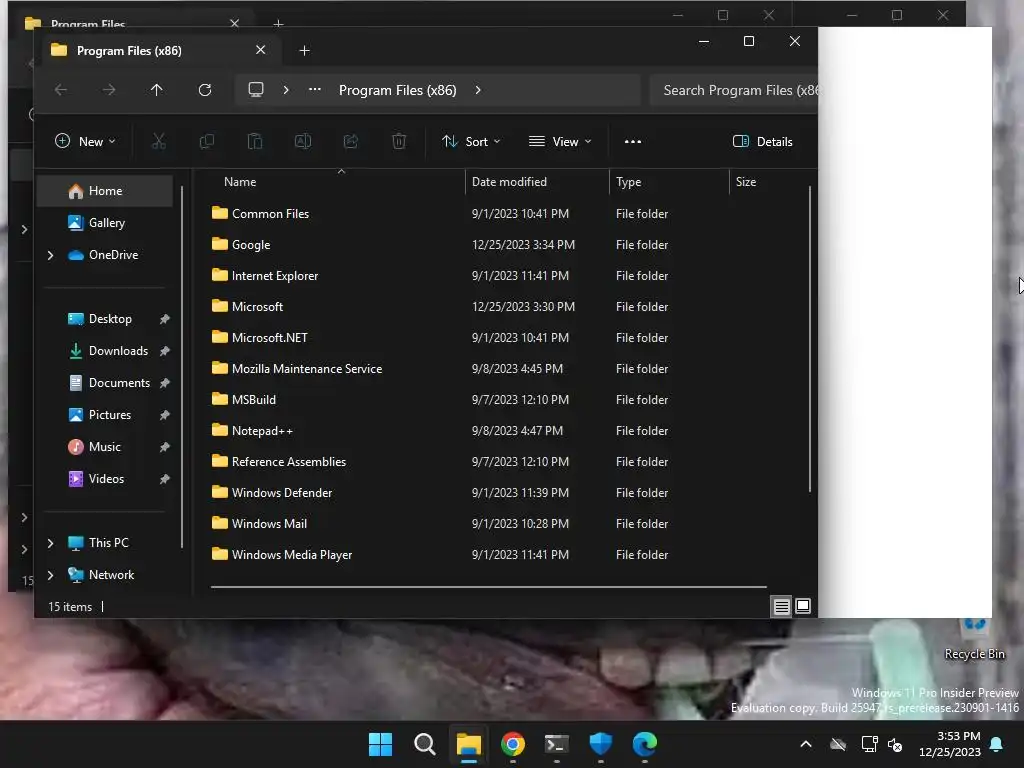Image resolution: width=1024 pixels, height=768 pixels.
Task: Select the Program Files (x86) tab
Action: click(x=159, y=50)
